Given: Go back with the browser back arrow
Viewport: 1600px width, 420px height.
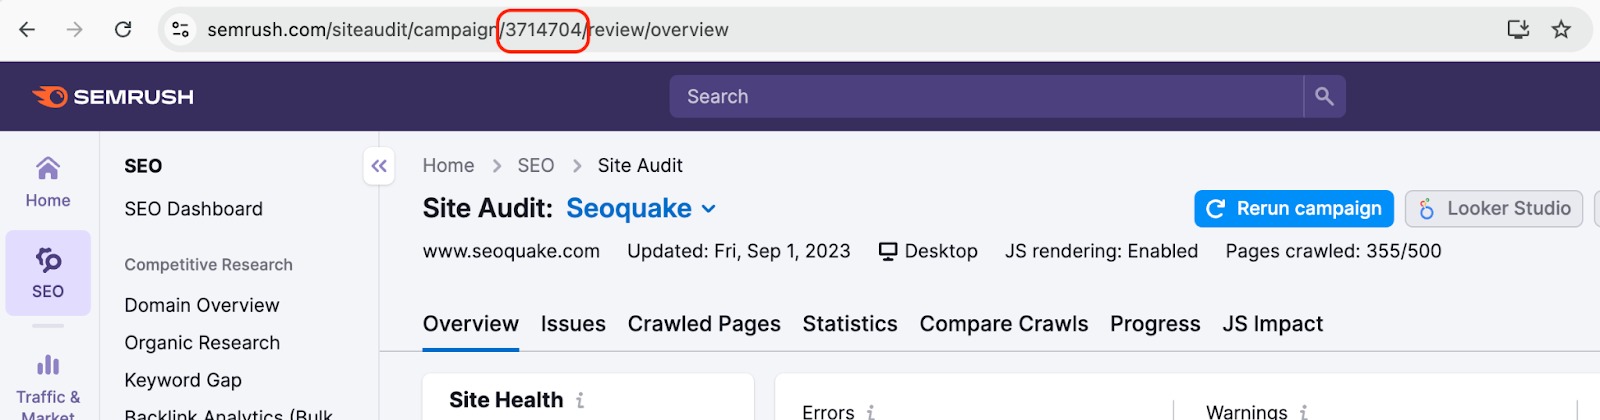Looking at the screenshot, I should (27, 30).
